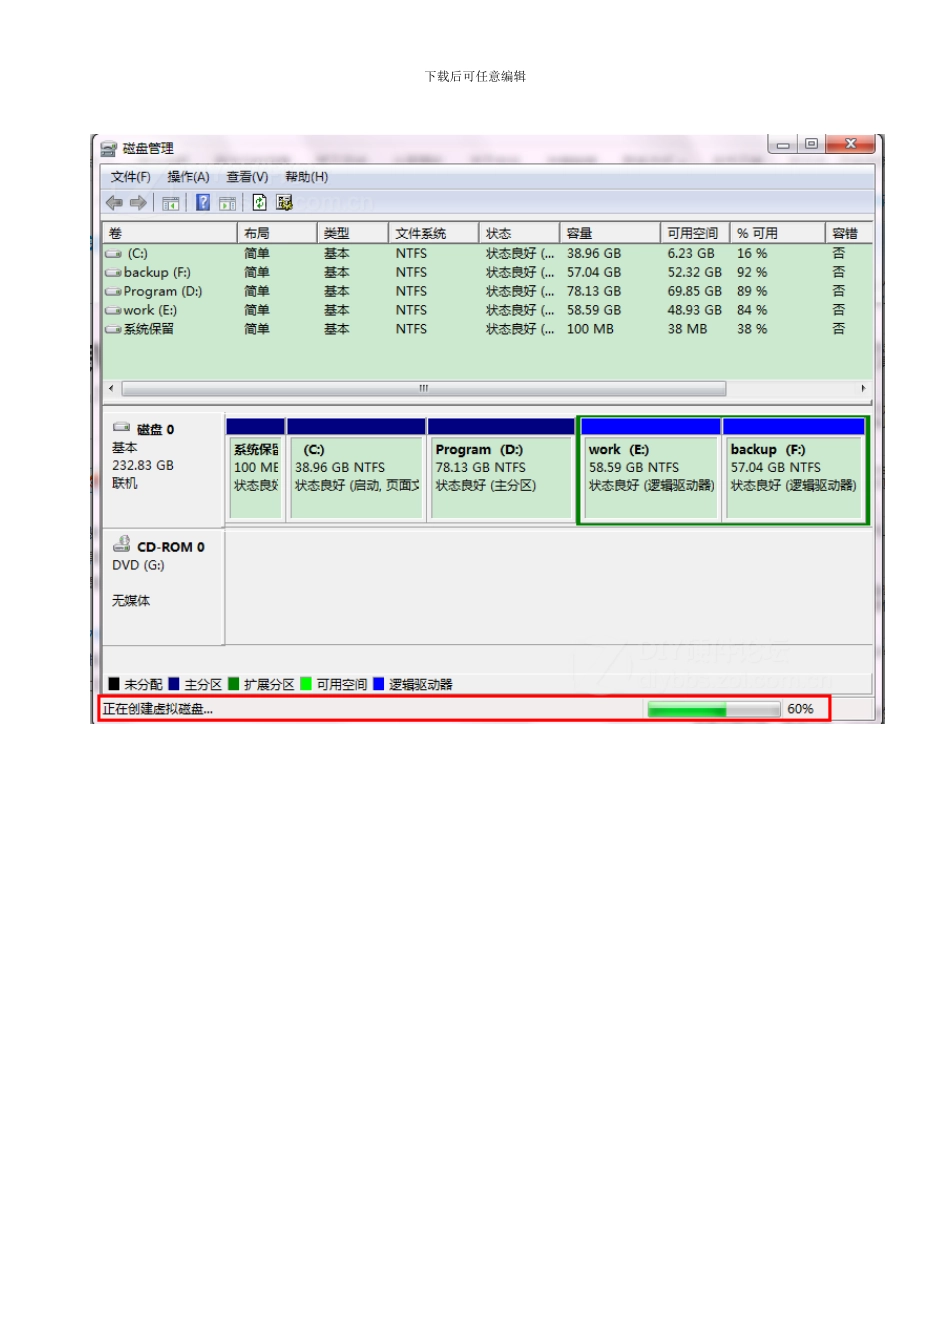Toggle the show/hide console tree icon
The width and height of the screenshot is (950, 1344).
[171, 203]
